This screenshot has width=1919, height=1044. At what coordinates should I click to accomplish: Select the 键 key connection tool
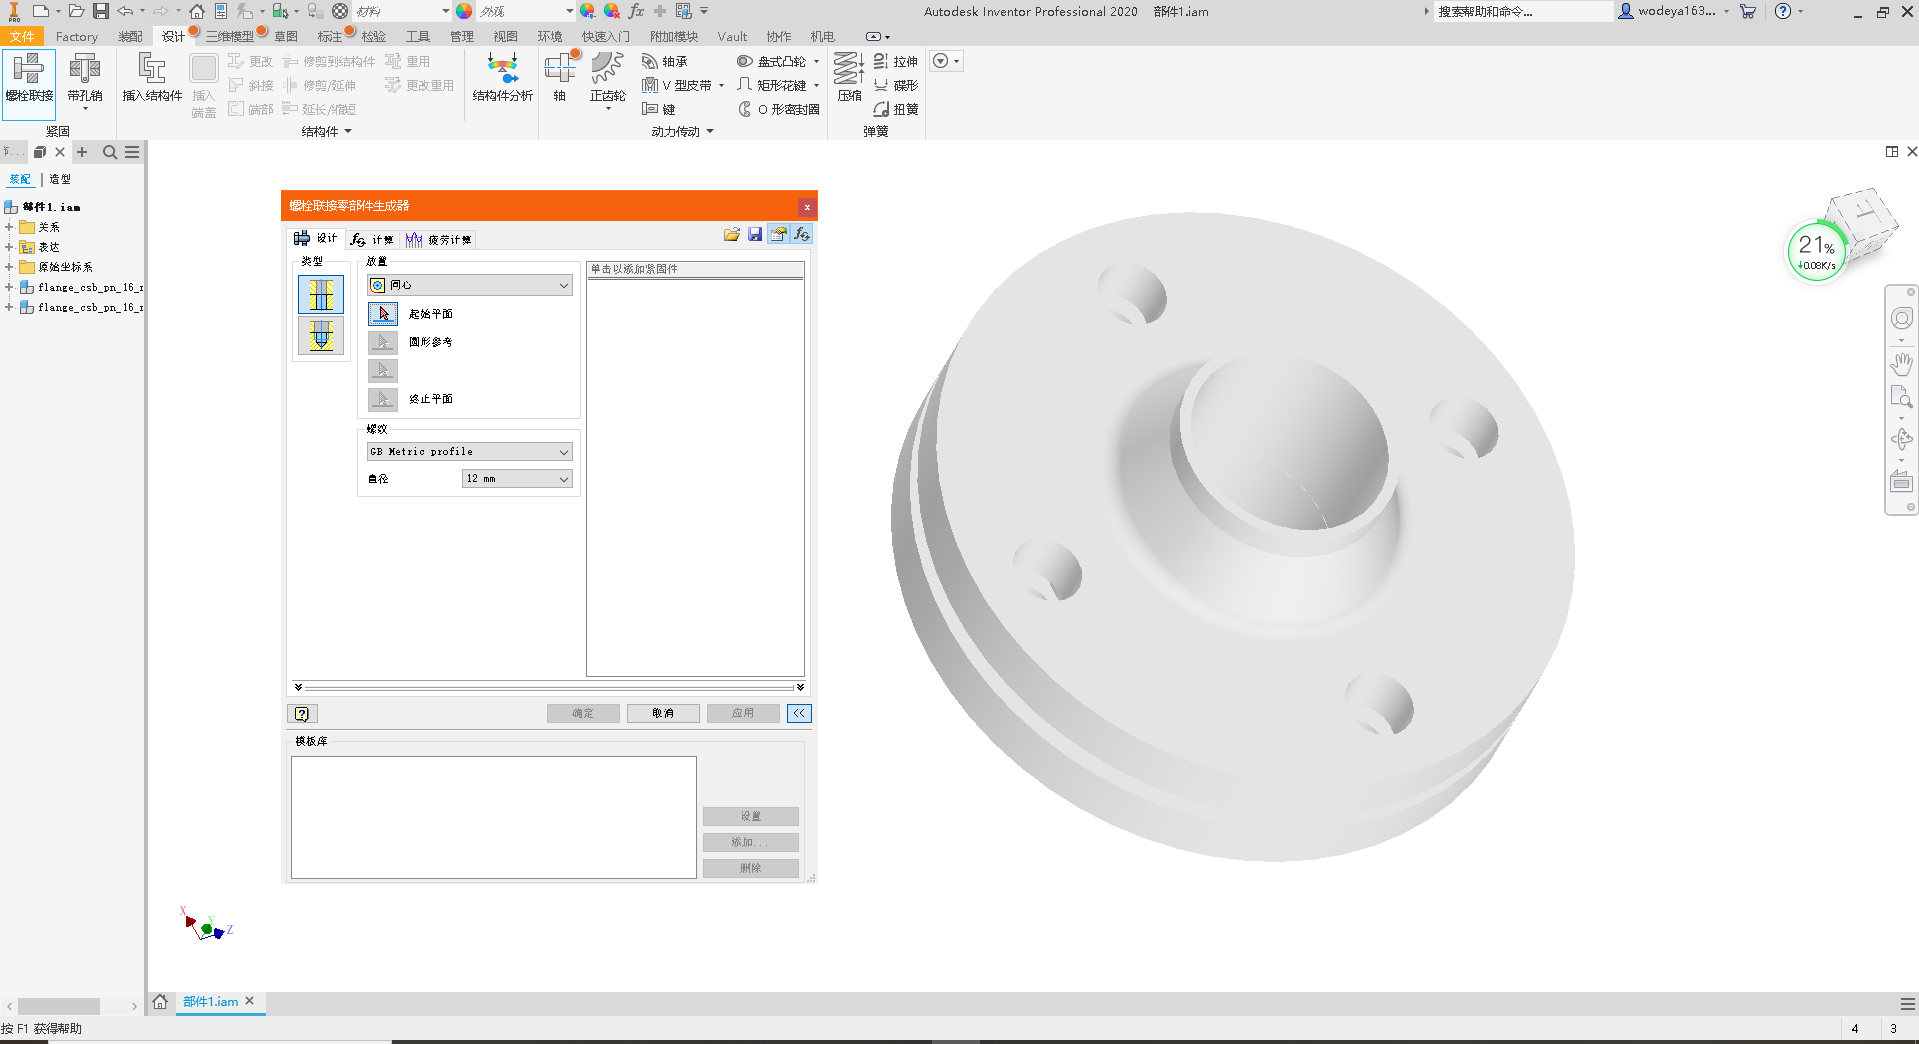tap(659, 109)
